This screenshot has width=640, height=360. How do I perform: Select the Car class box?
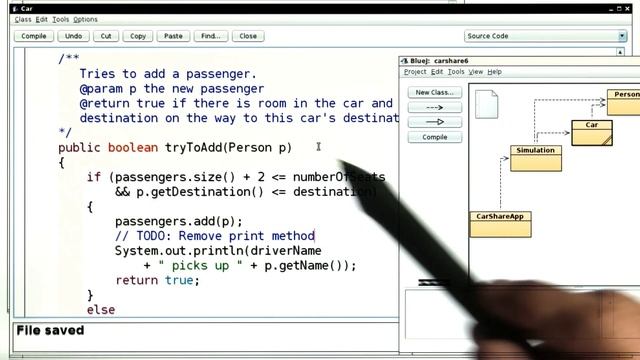(x=592, y=133)
